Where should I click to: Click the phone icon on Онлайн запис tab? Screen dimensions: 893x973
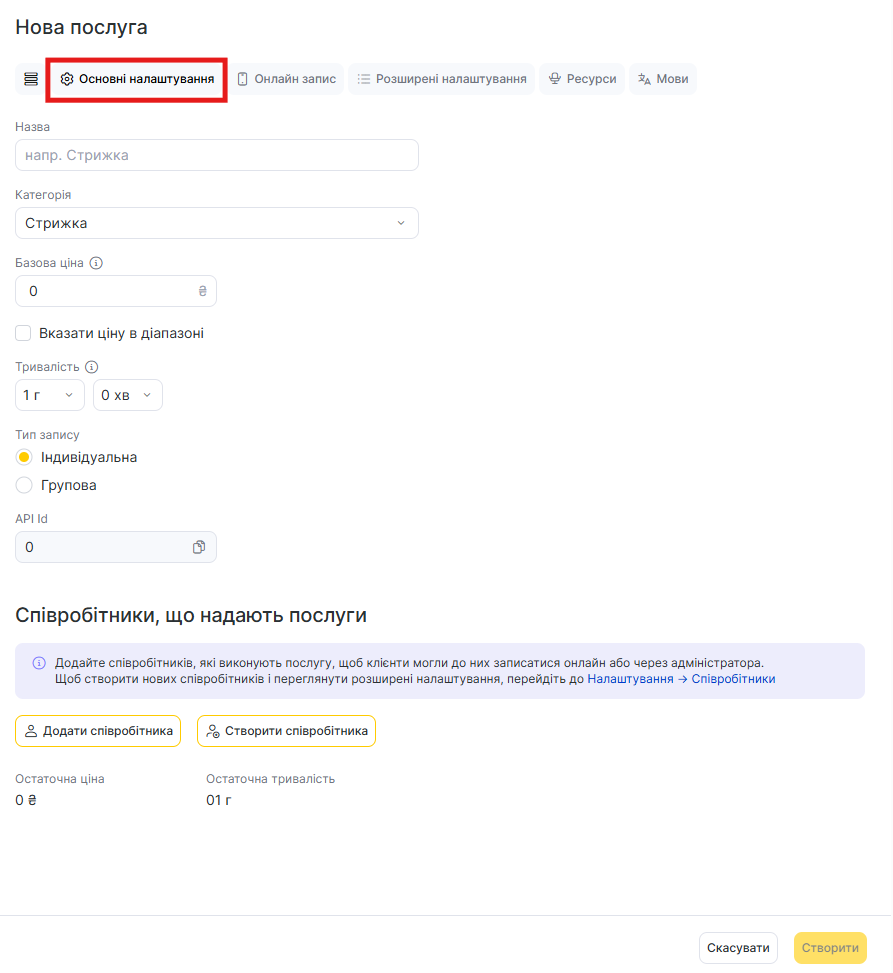point(242,79)
